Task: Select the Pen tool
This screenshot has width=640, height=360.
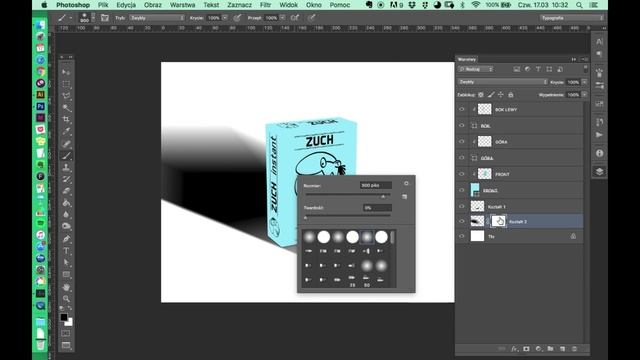Action: [x=66, y=239]
